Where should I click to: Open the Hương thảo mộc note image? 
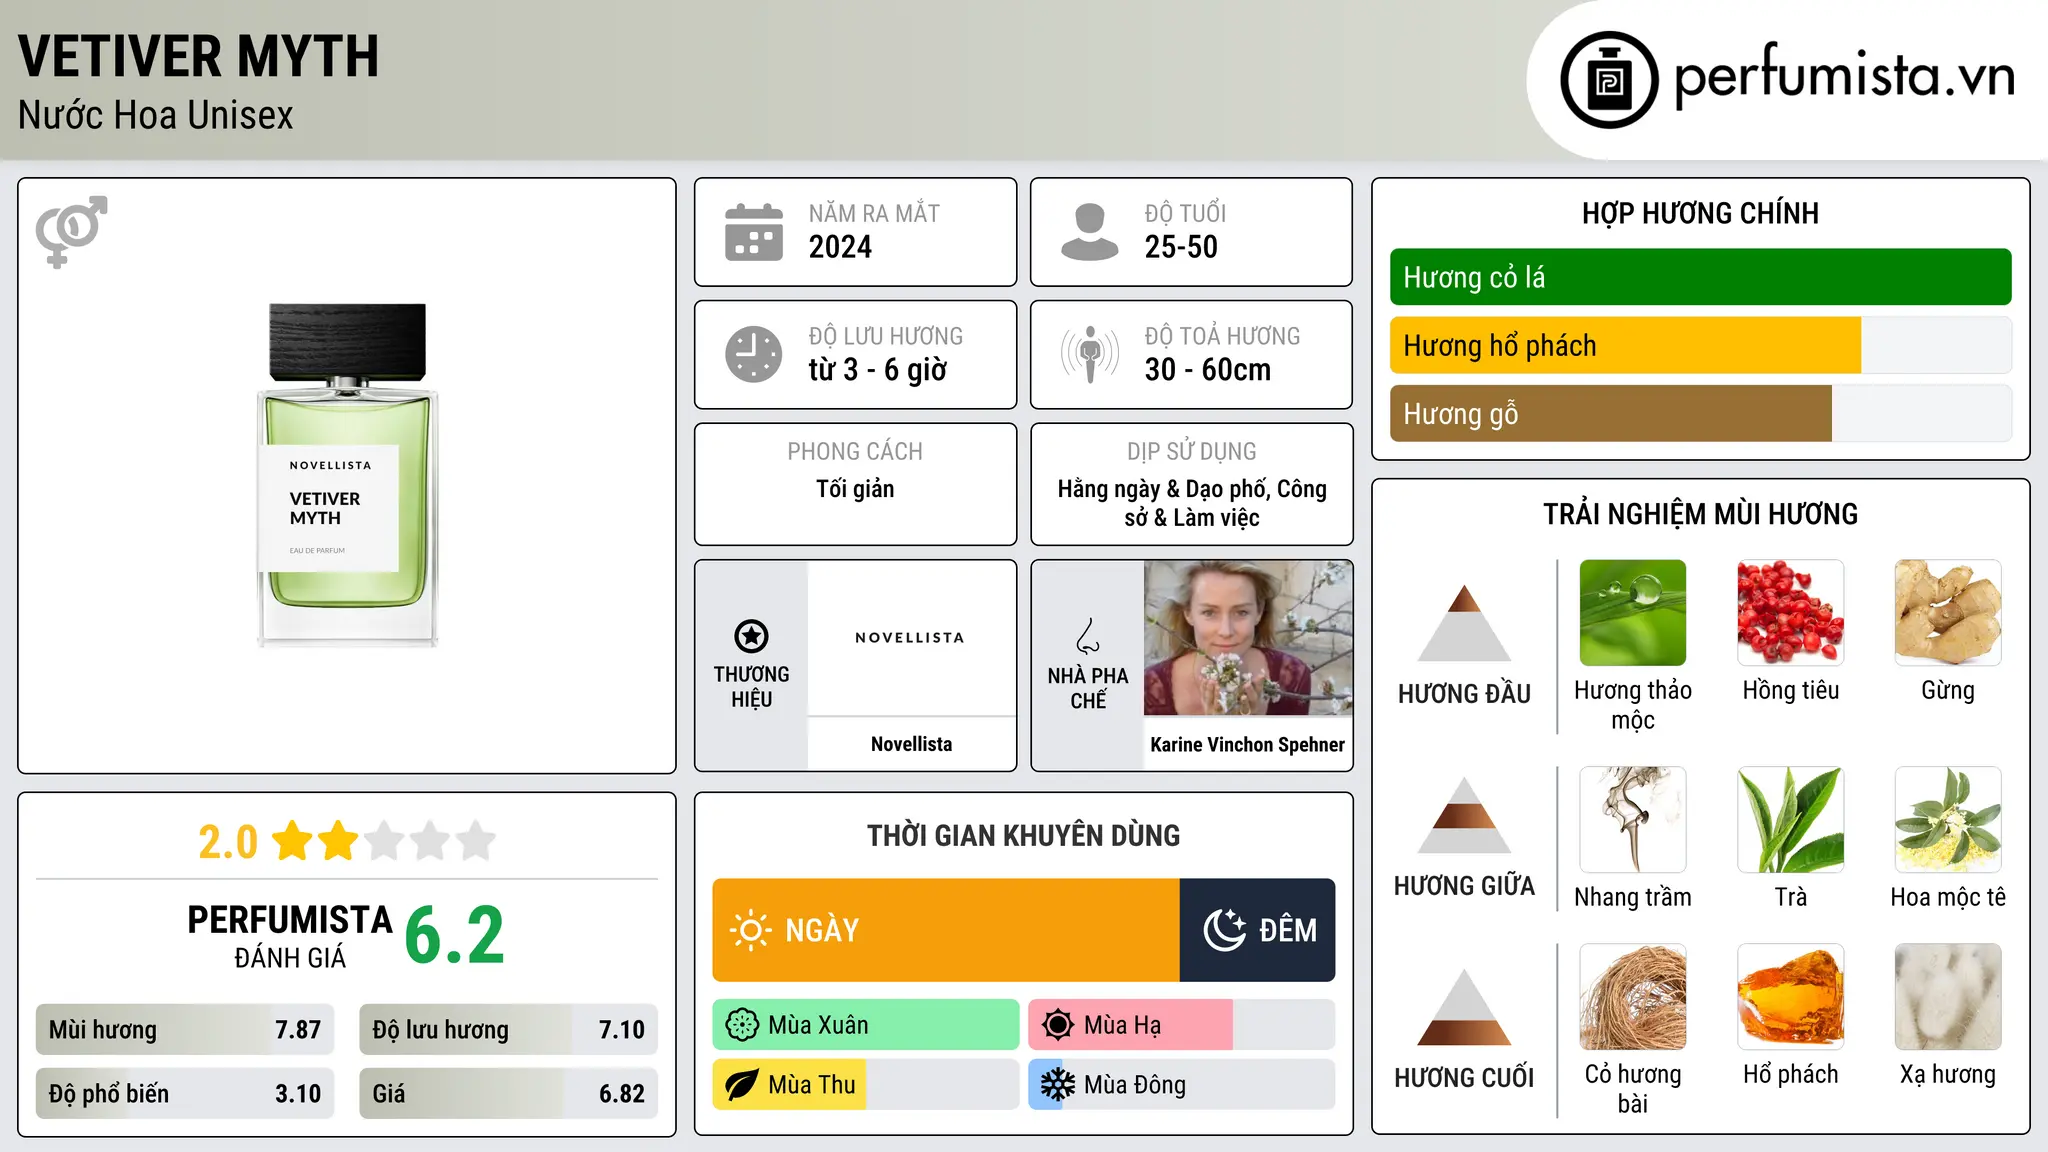pyautogui.click(x=1633, y=613)
